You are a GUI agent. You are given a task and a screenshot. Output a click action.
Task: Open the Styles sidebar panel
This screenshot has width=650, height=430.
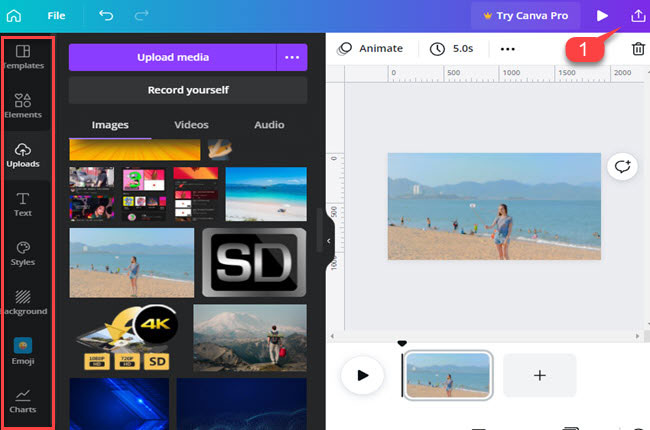point(23,253)
